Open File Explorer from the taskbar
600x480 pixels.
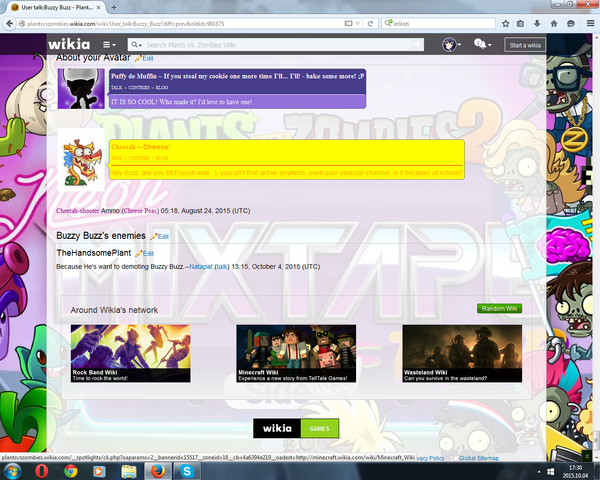coord(129,471)
